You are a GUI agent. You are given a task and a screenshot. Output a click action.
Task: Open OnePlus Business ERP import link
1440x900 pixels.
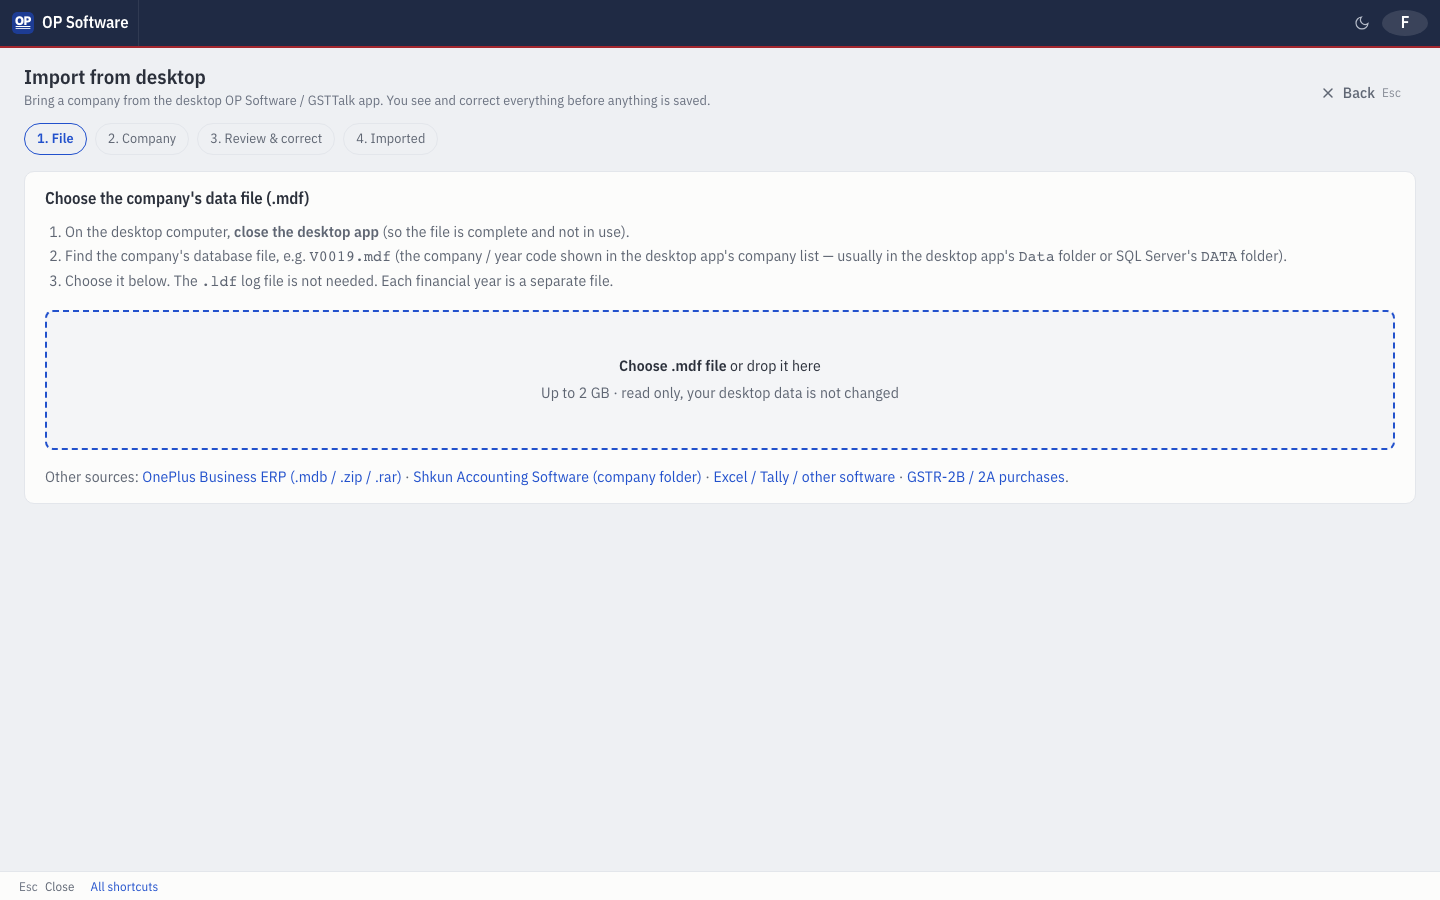tap(272, 477)
